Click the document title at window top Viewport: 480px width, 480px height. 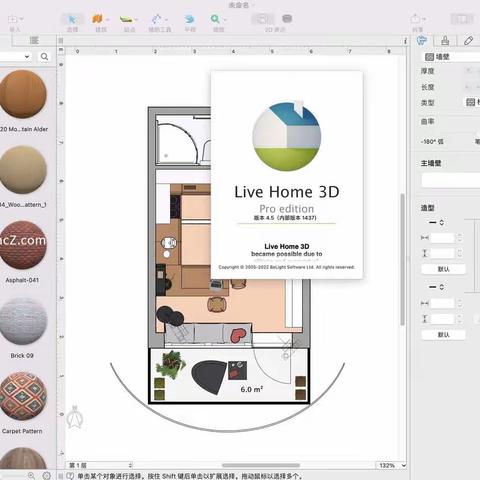tap(239, 5)
